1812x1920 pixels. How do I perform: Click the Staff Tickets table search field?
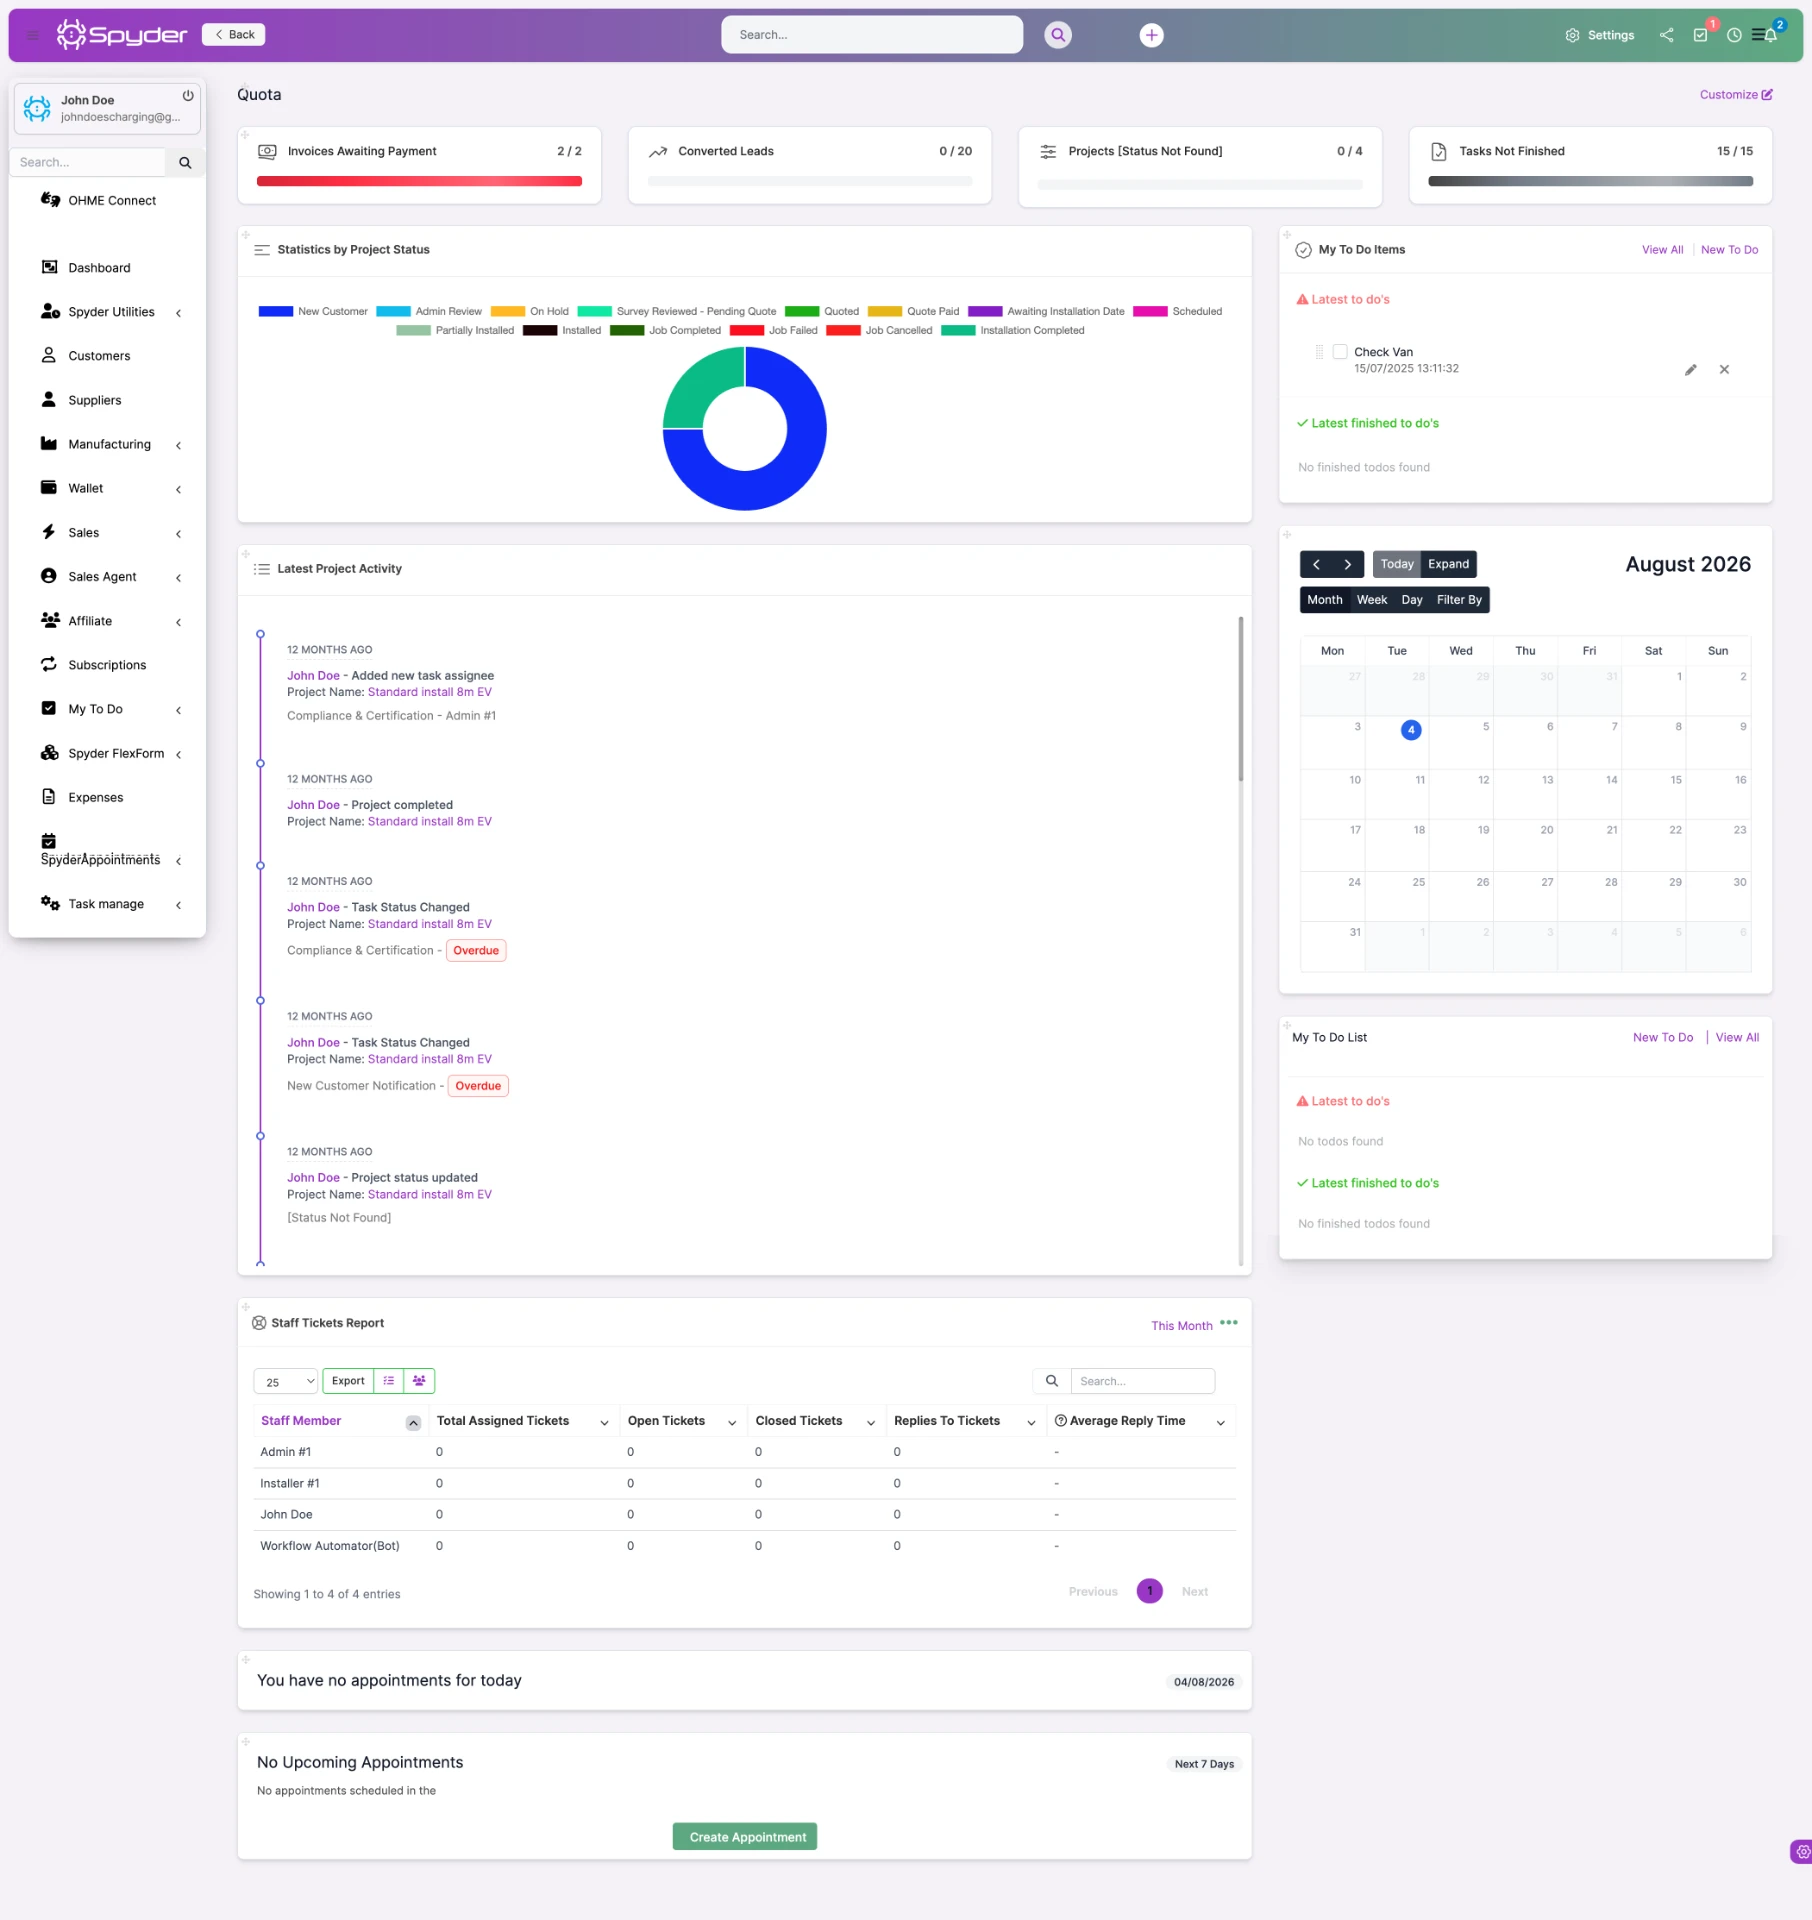(x=1142, y=1381)
